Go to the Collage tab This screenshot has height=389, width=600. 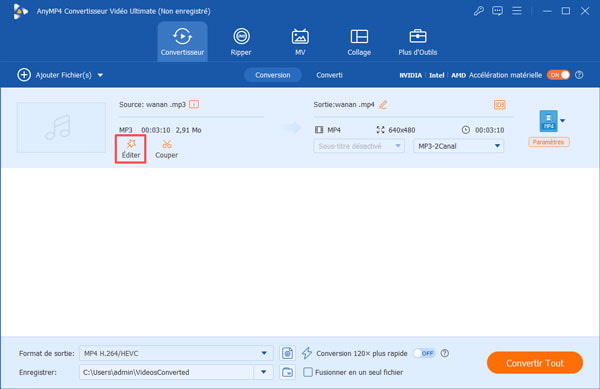(x=359, y=42)
